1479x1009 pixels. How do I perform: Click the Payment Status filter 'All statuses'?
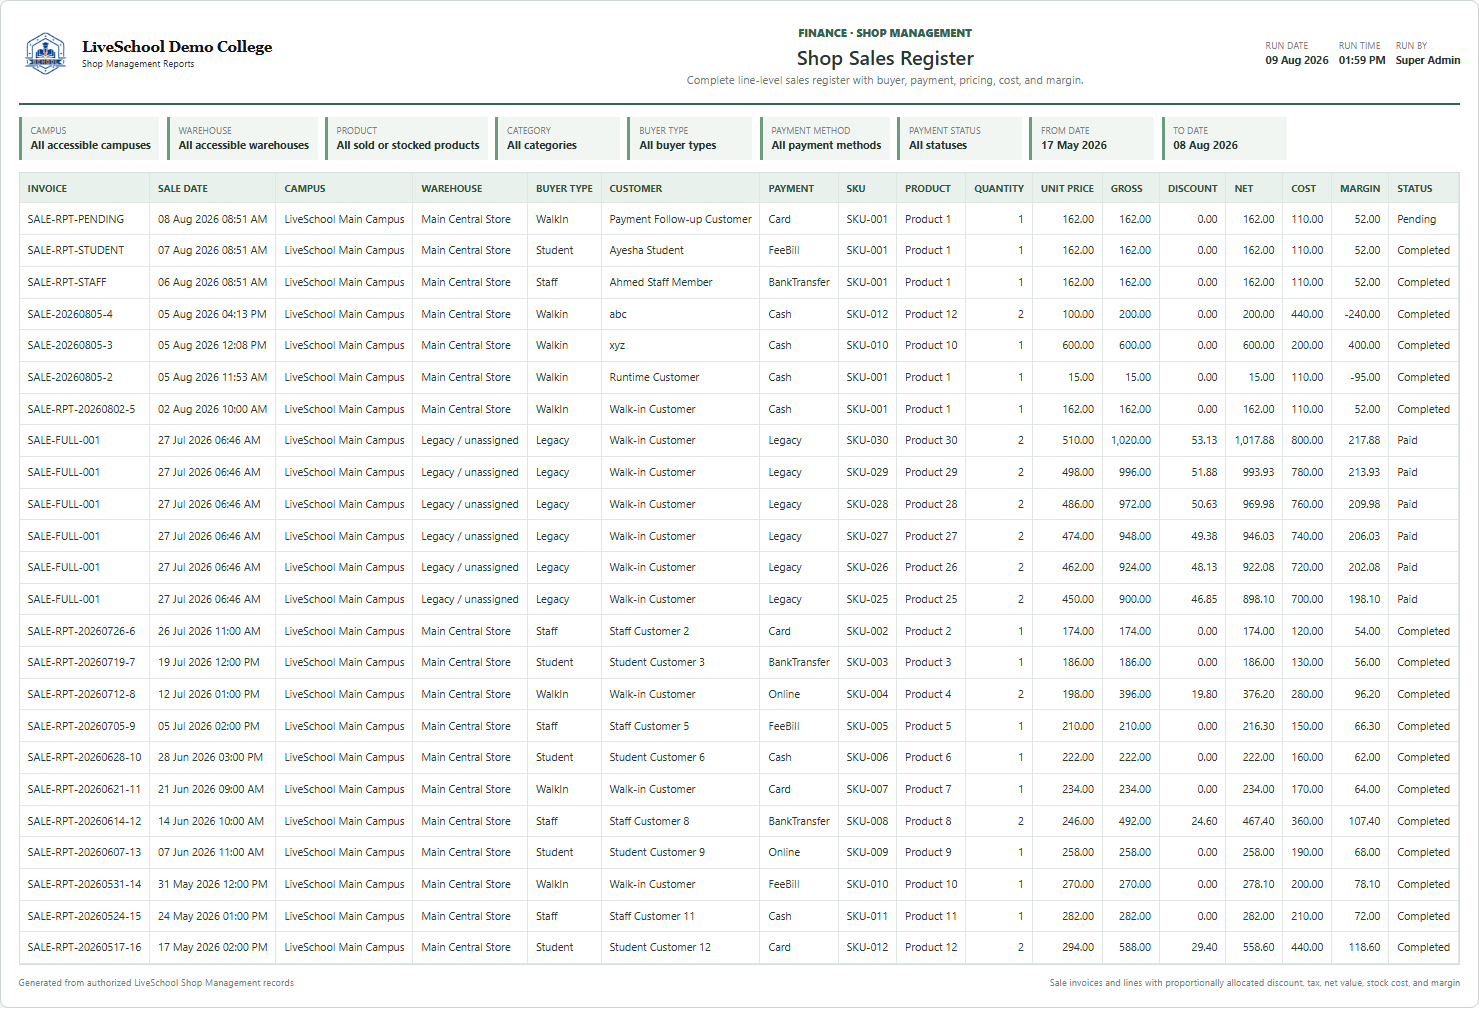click(x=960, y=138)
